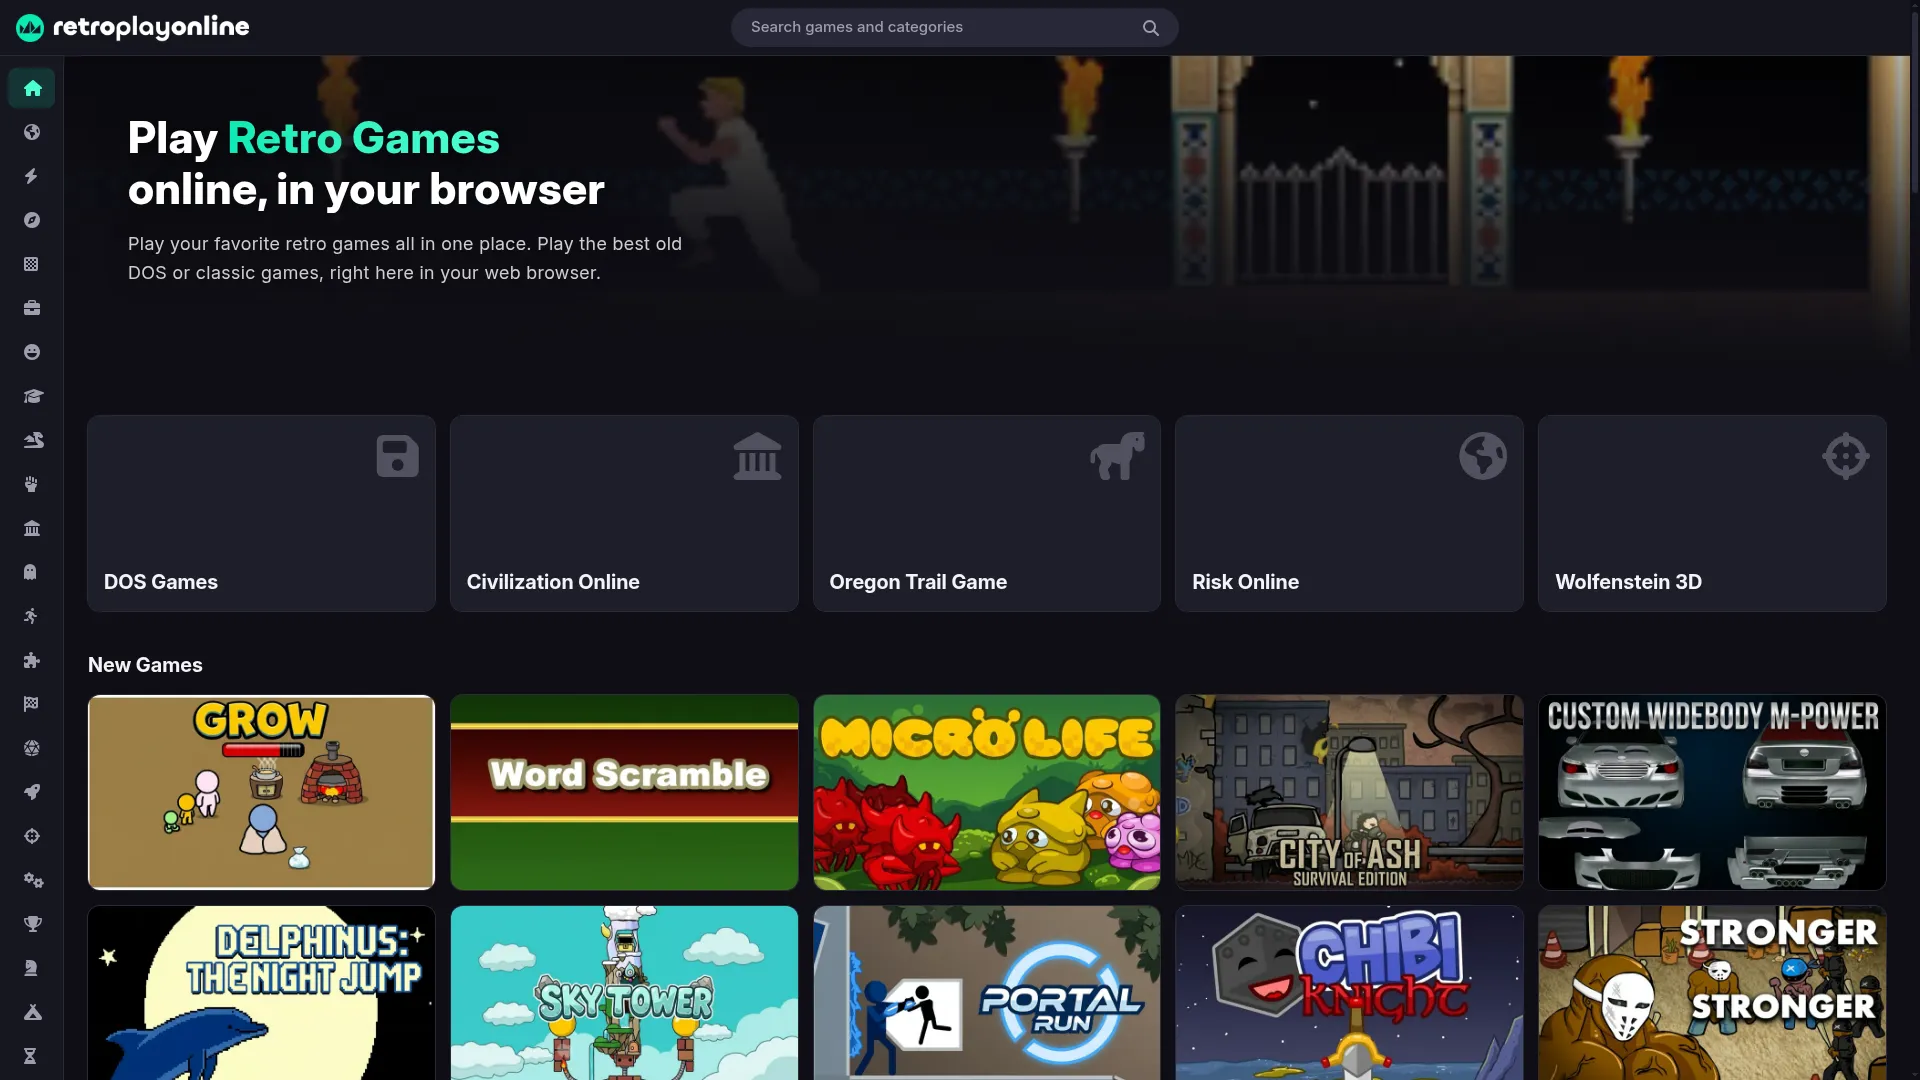Select the camping tent sidebar icon
Image resolution: width=1920 pixels, height=1080 pixels.
point(32,1012)
